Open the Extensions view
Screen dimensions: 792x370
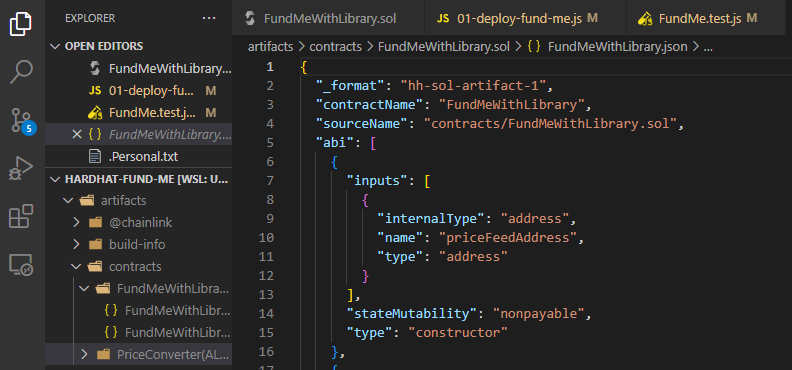(x=21, y=216)
